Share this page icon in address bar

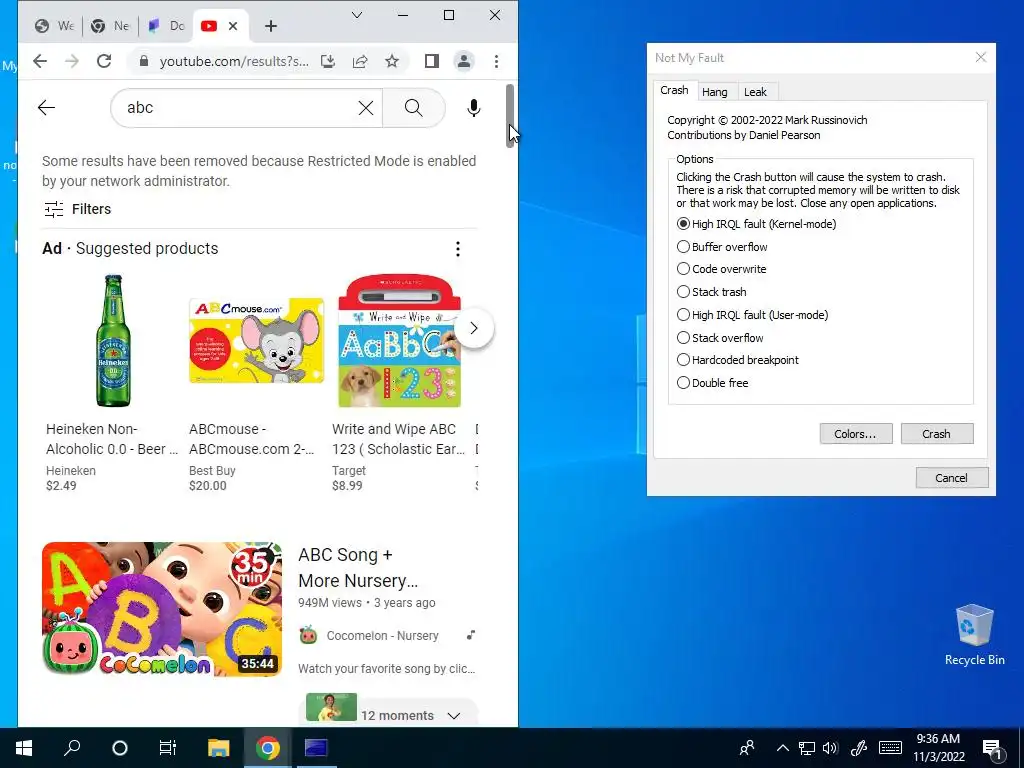pyautogui.click(x=360, y=61)
